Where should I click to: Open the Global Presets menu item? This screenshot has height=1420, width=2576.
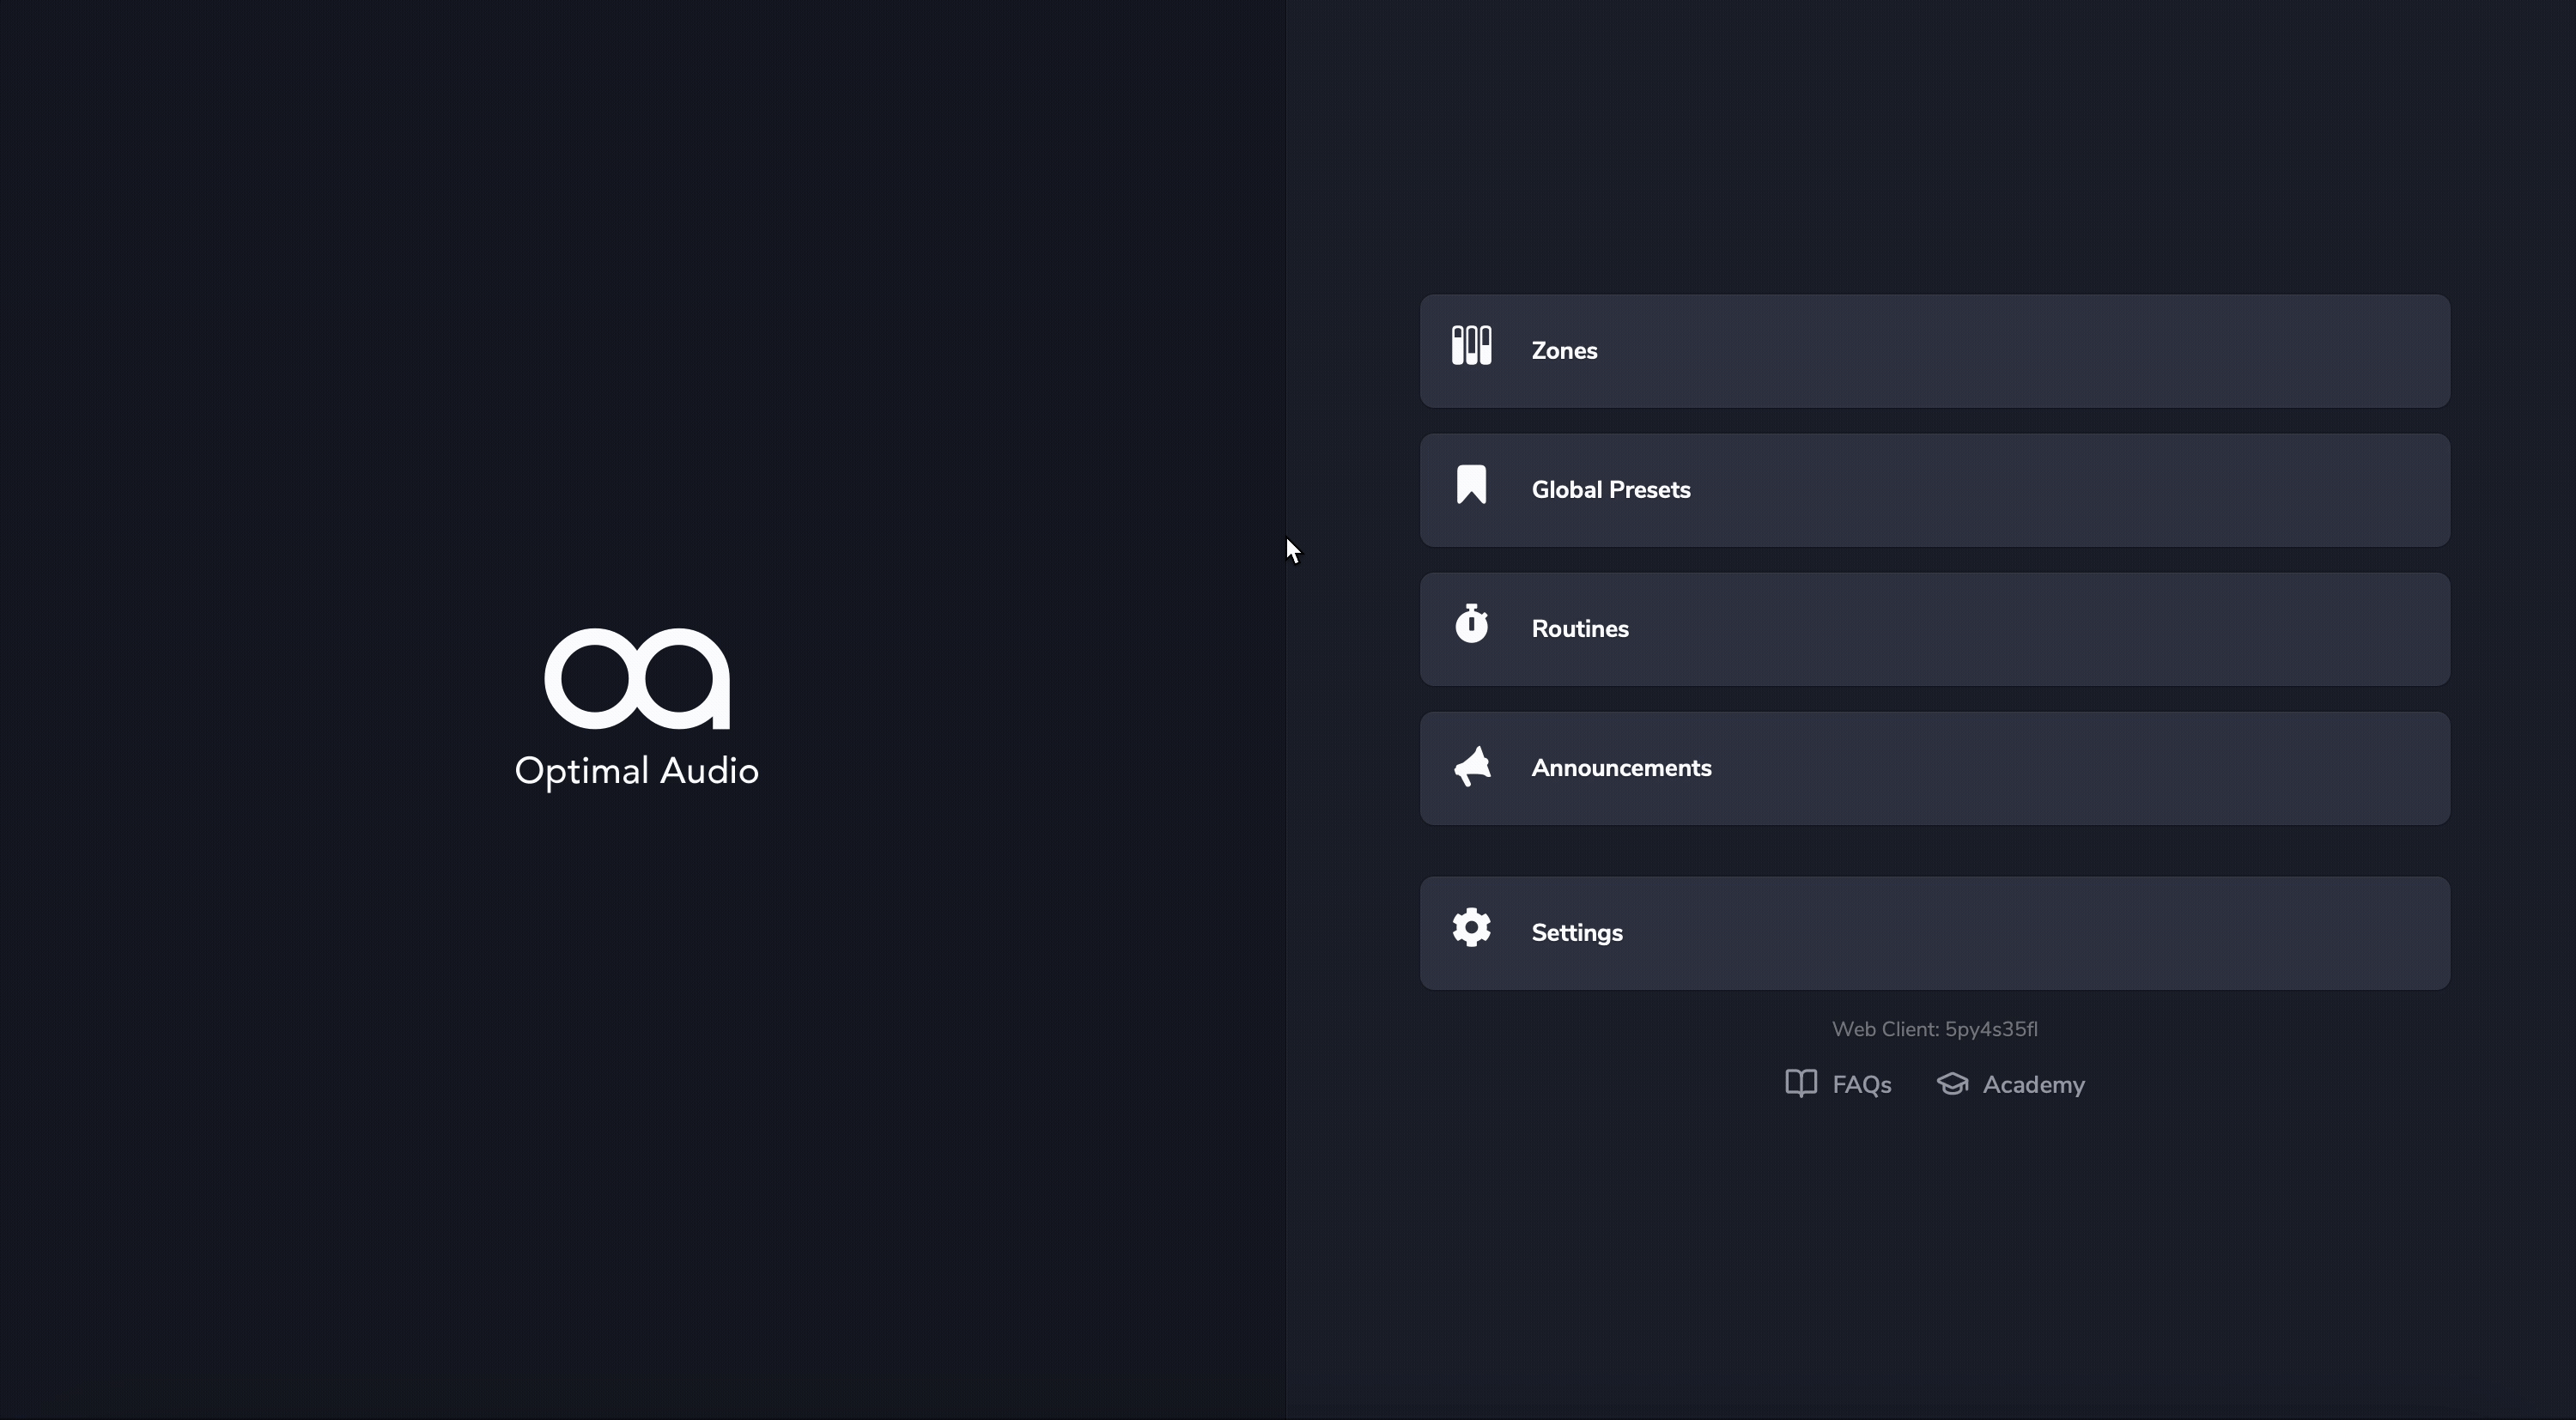(x=1935, y=490)
